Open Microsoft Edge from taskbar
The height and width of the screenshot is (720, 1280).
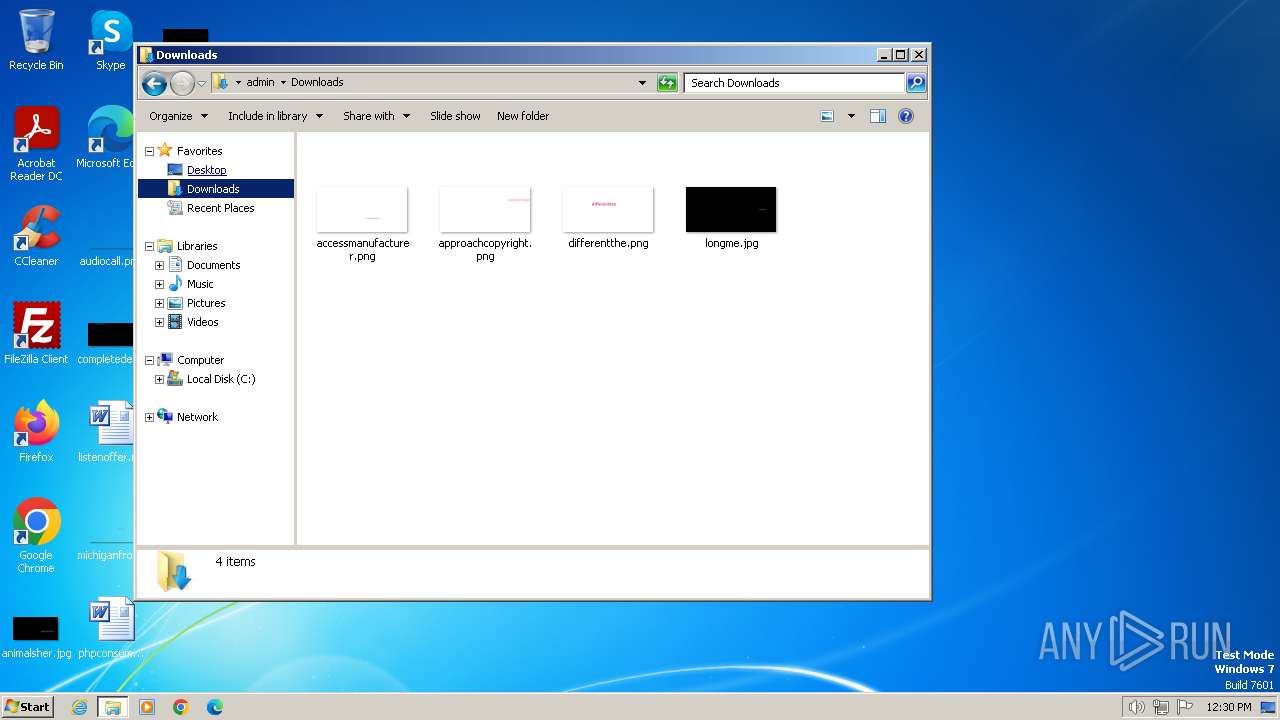coord(215,707)
